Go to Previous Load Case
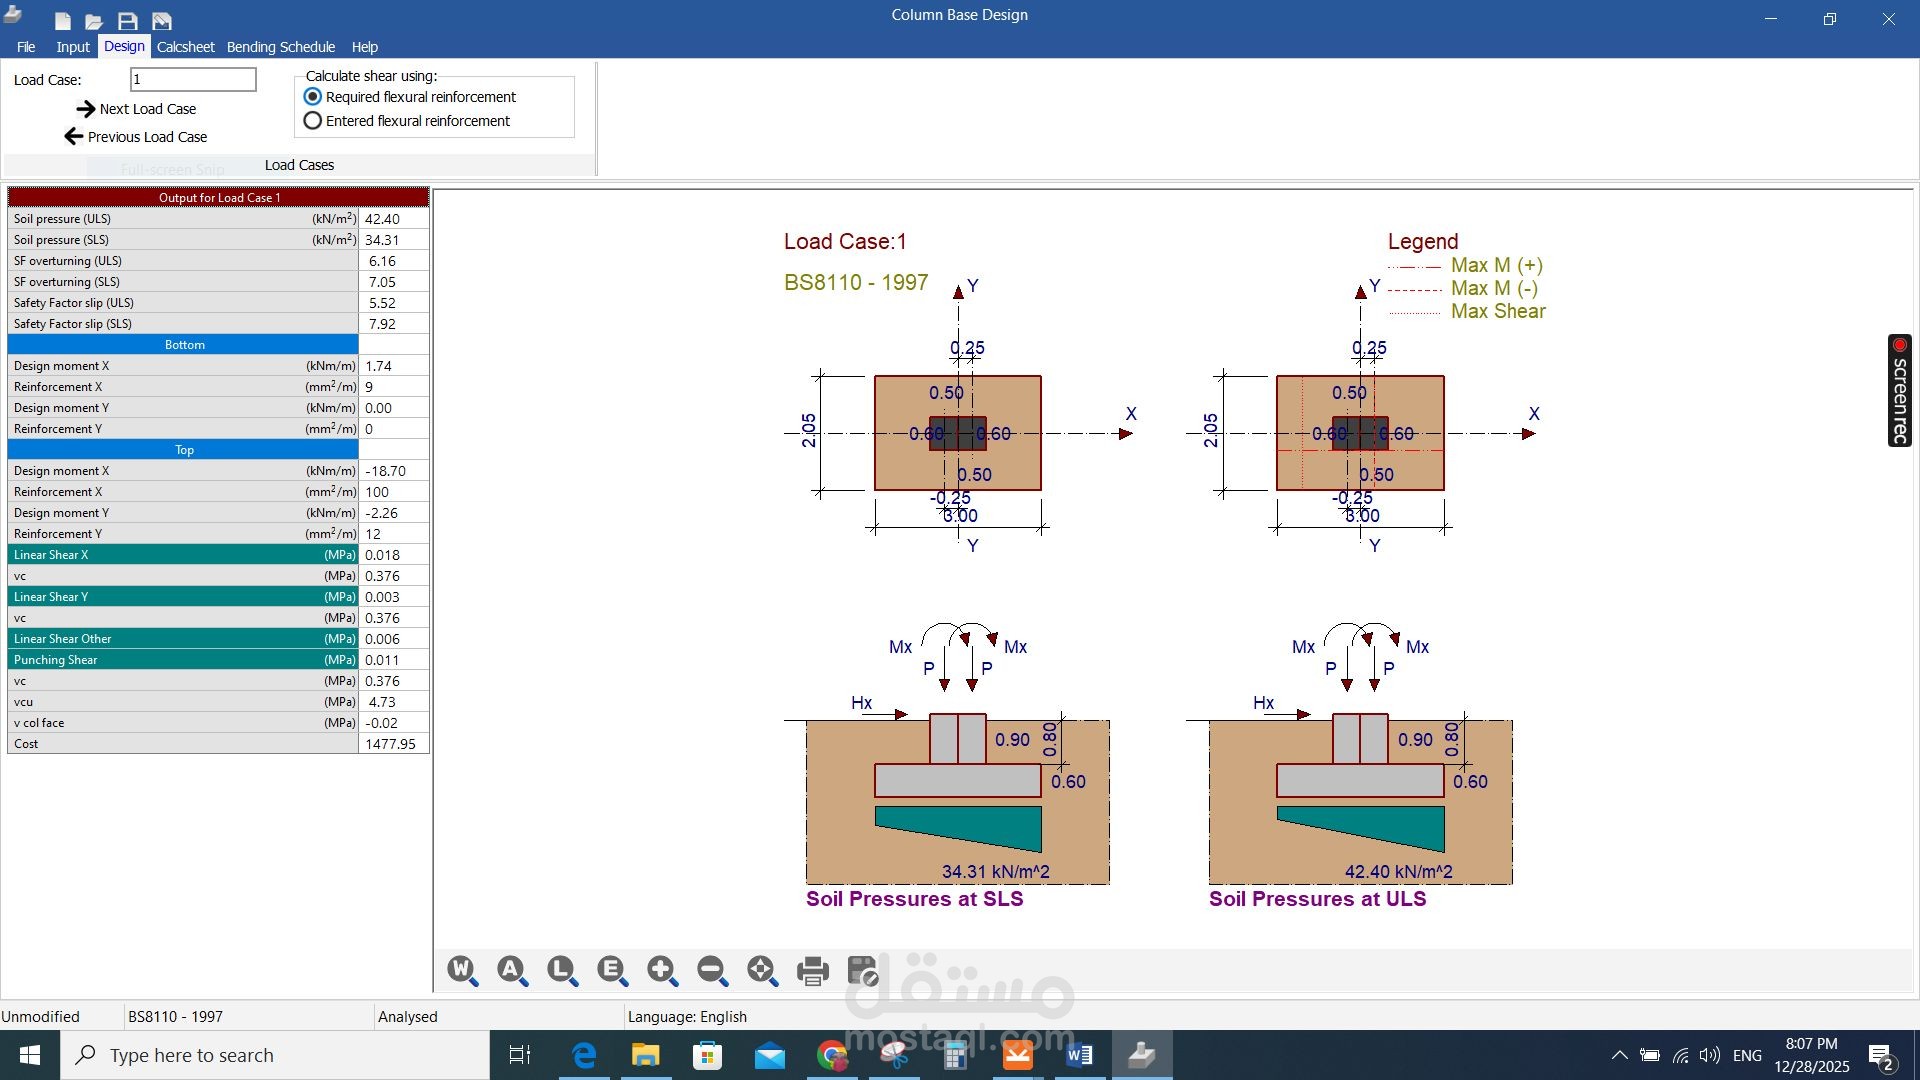Image resolution: width=1920 pixels, height=1080 pixels. pos(136,137)
